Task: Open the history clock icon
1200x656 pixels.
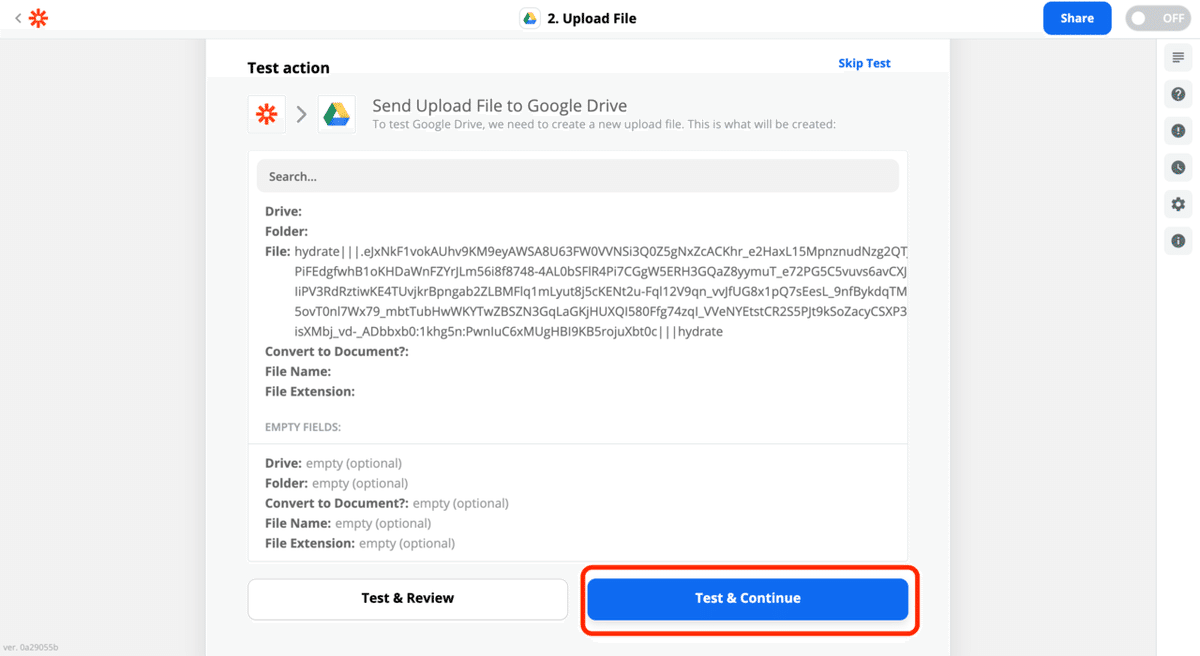Action: (x=1178, y=167)
